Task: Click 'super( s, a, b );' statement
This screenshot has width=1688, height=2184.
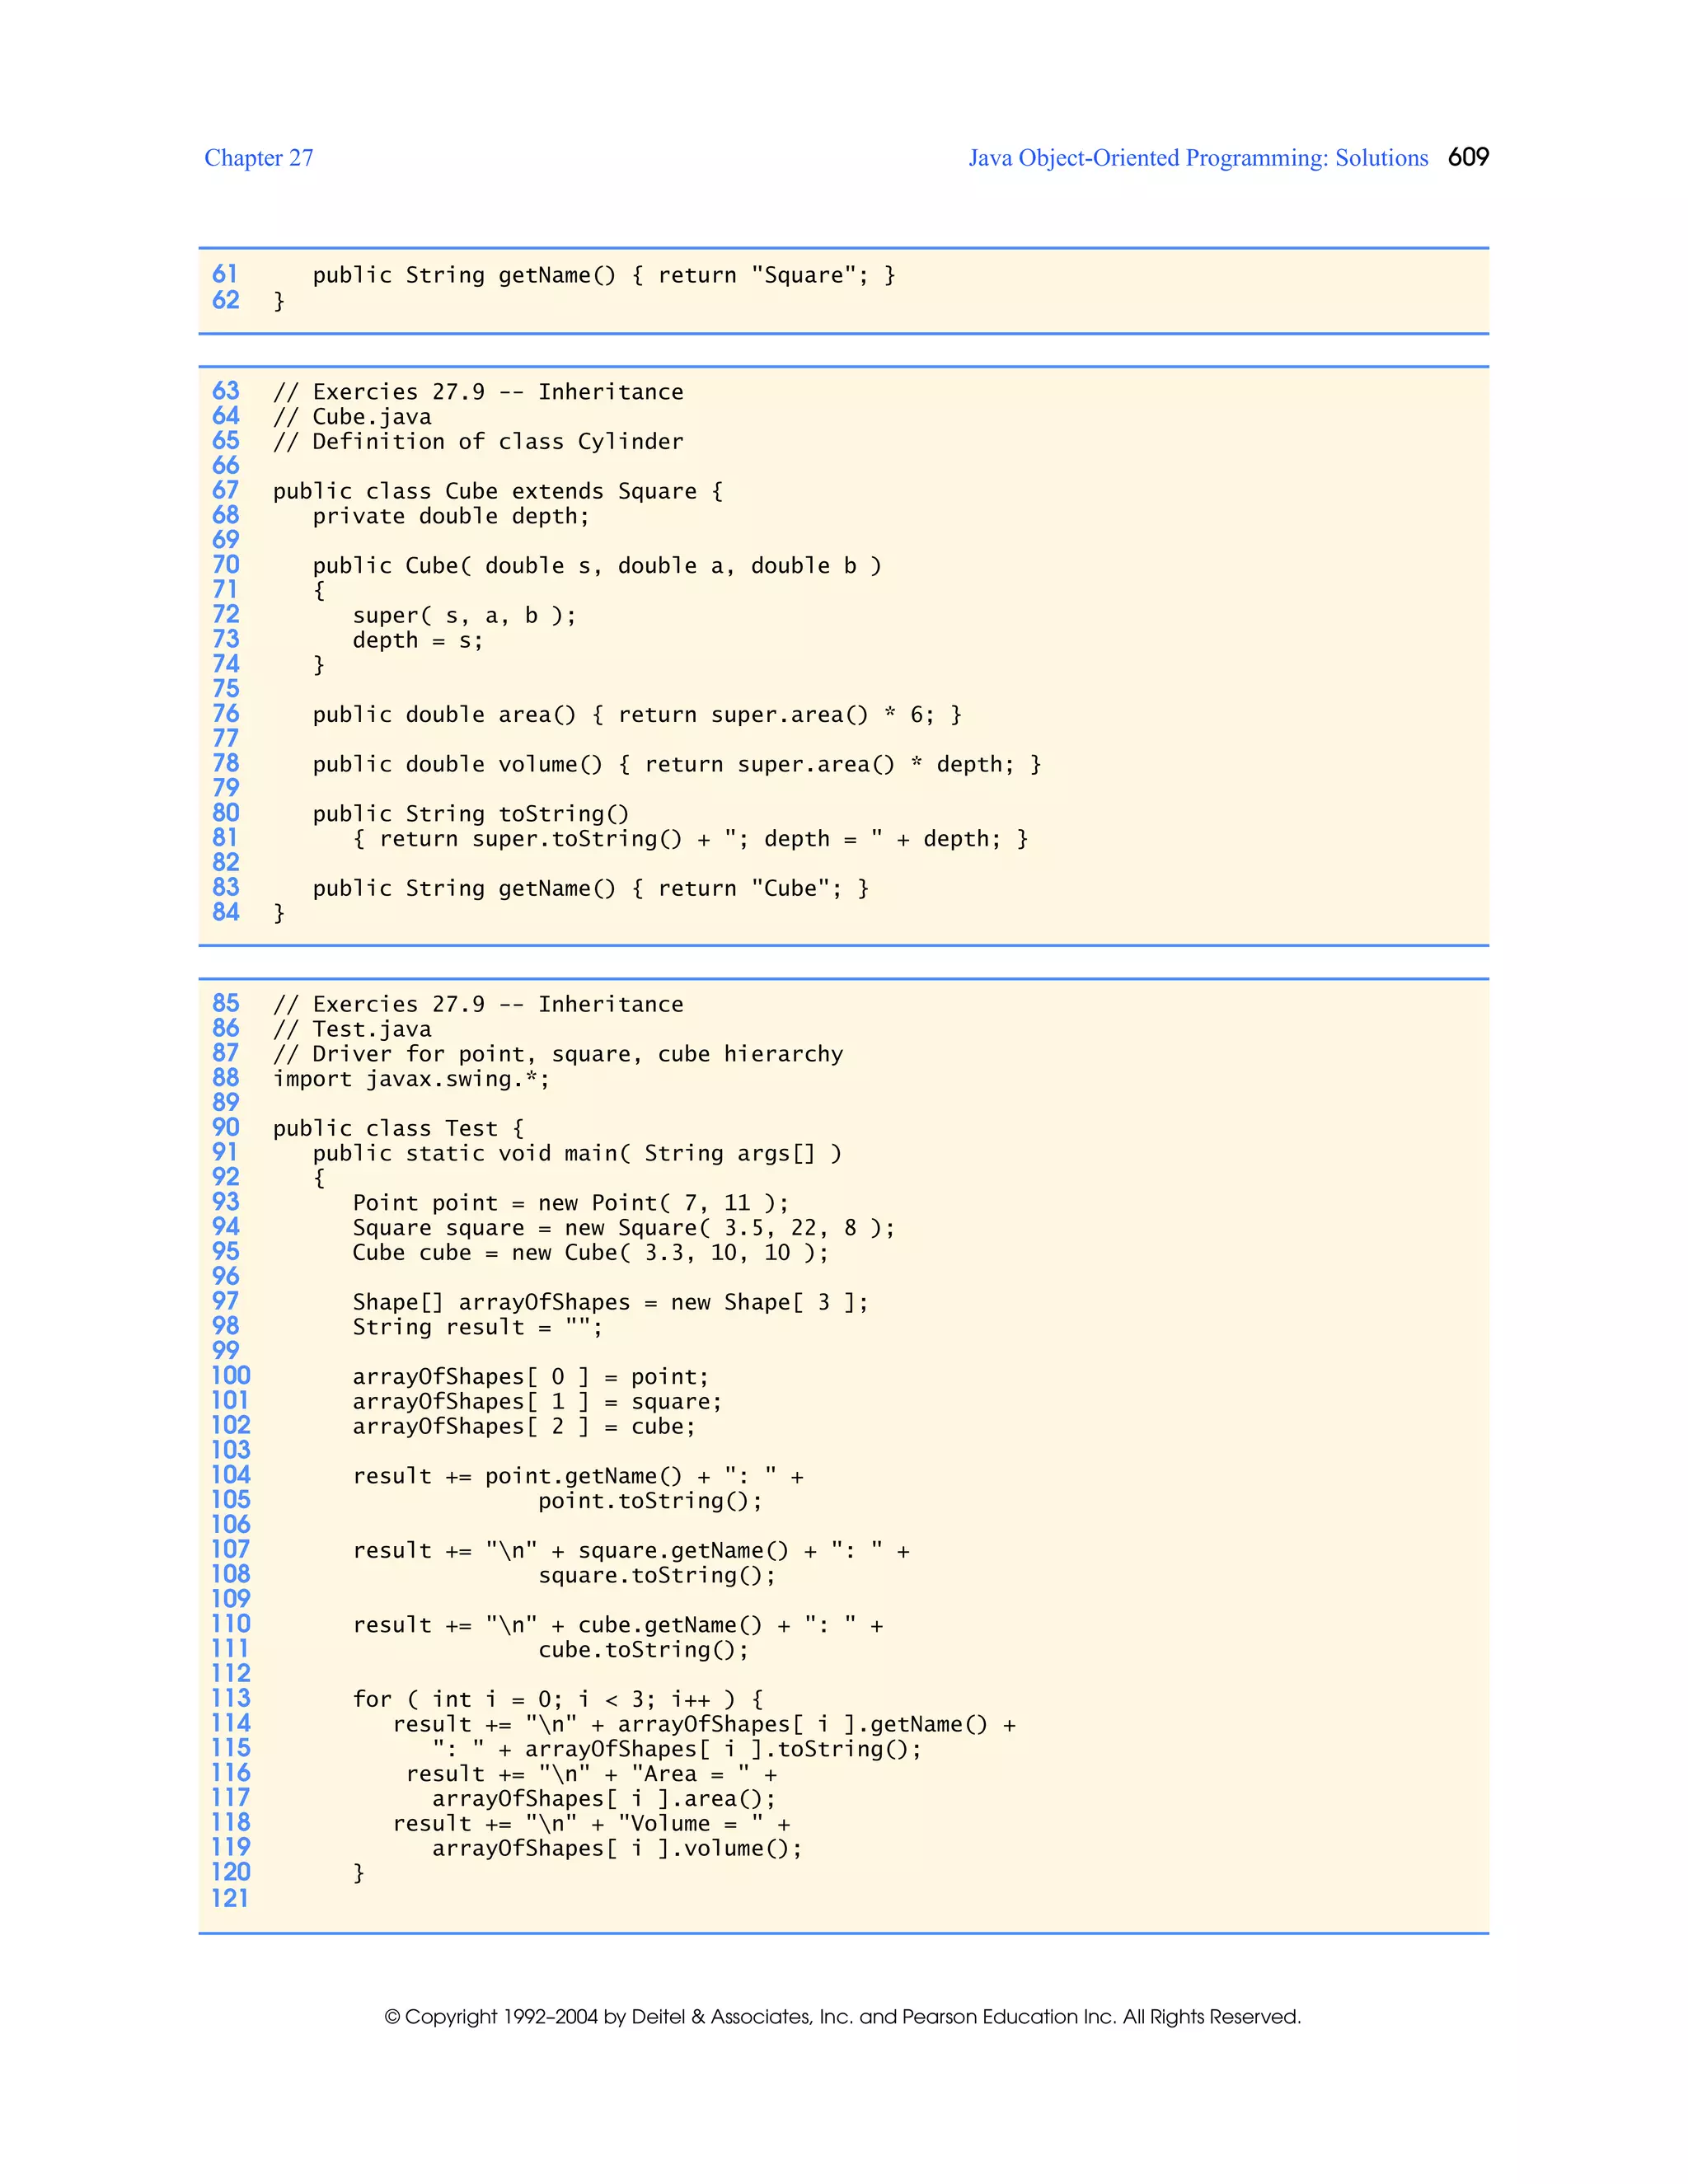Action: tap(464, 615)
